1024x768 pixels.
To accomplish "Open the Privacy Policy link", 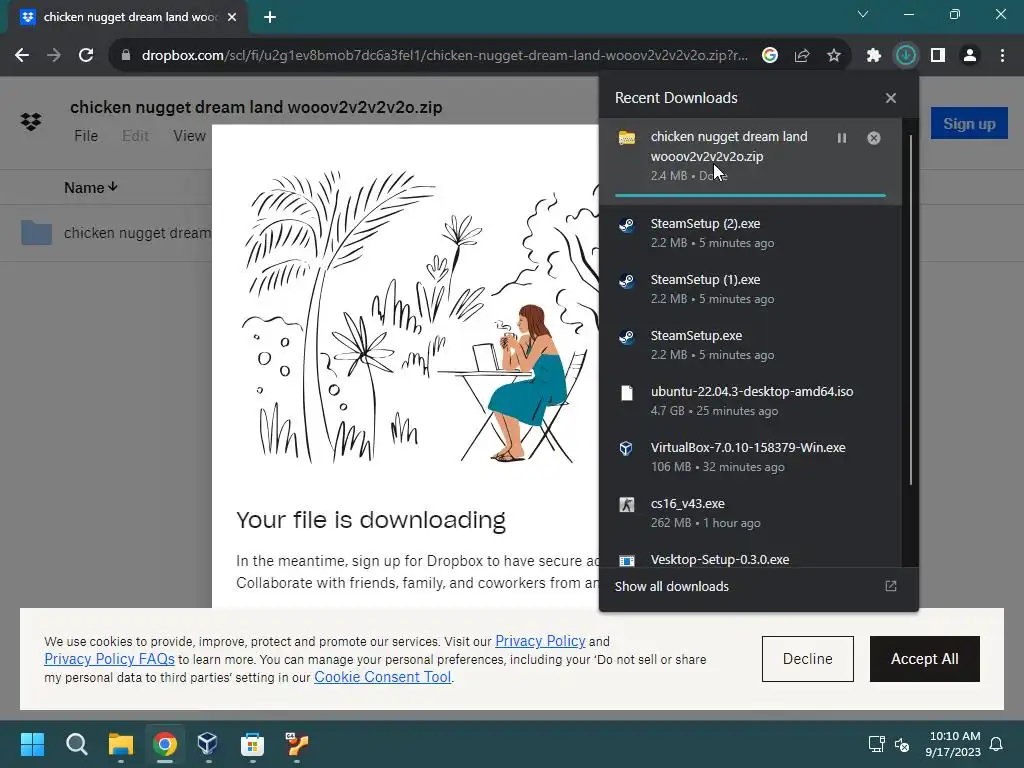I will point(540,641).
